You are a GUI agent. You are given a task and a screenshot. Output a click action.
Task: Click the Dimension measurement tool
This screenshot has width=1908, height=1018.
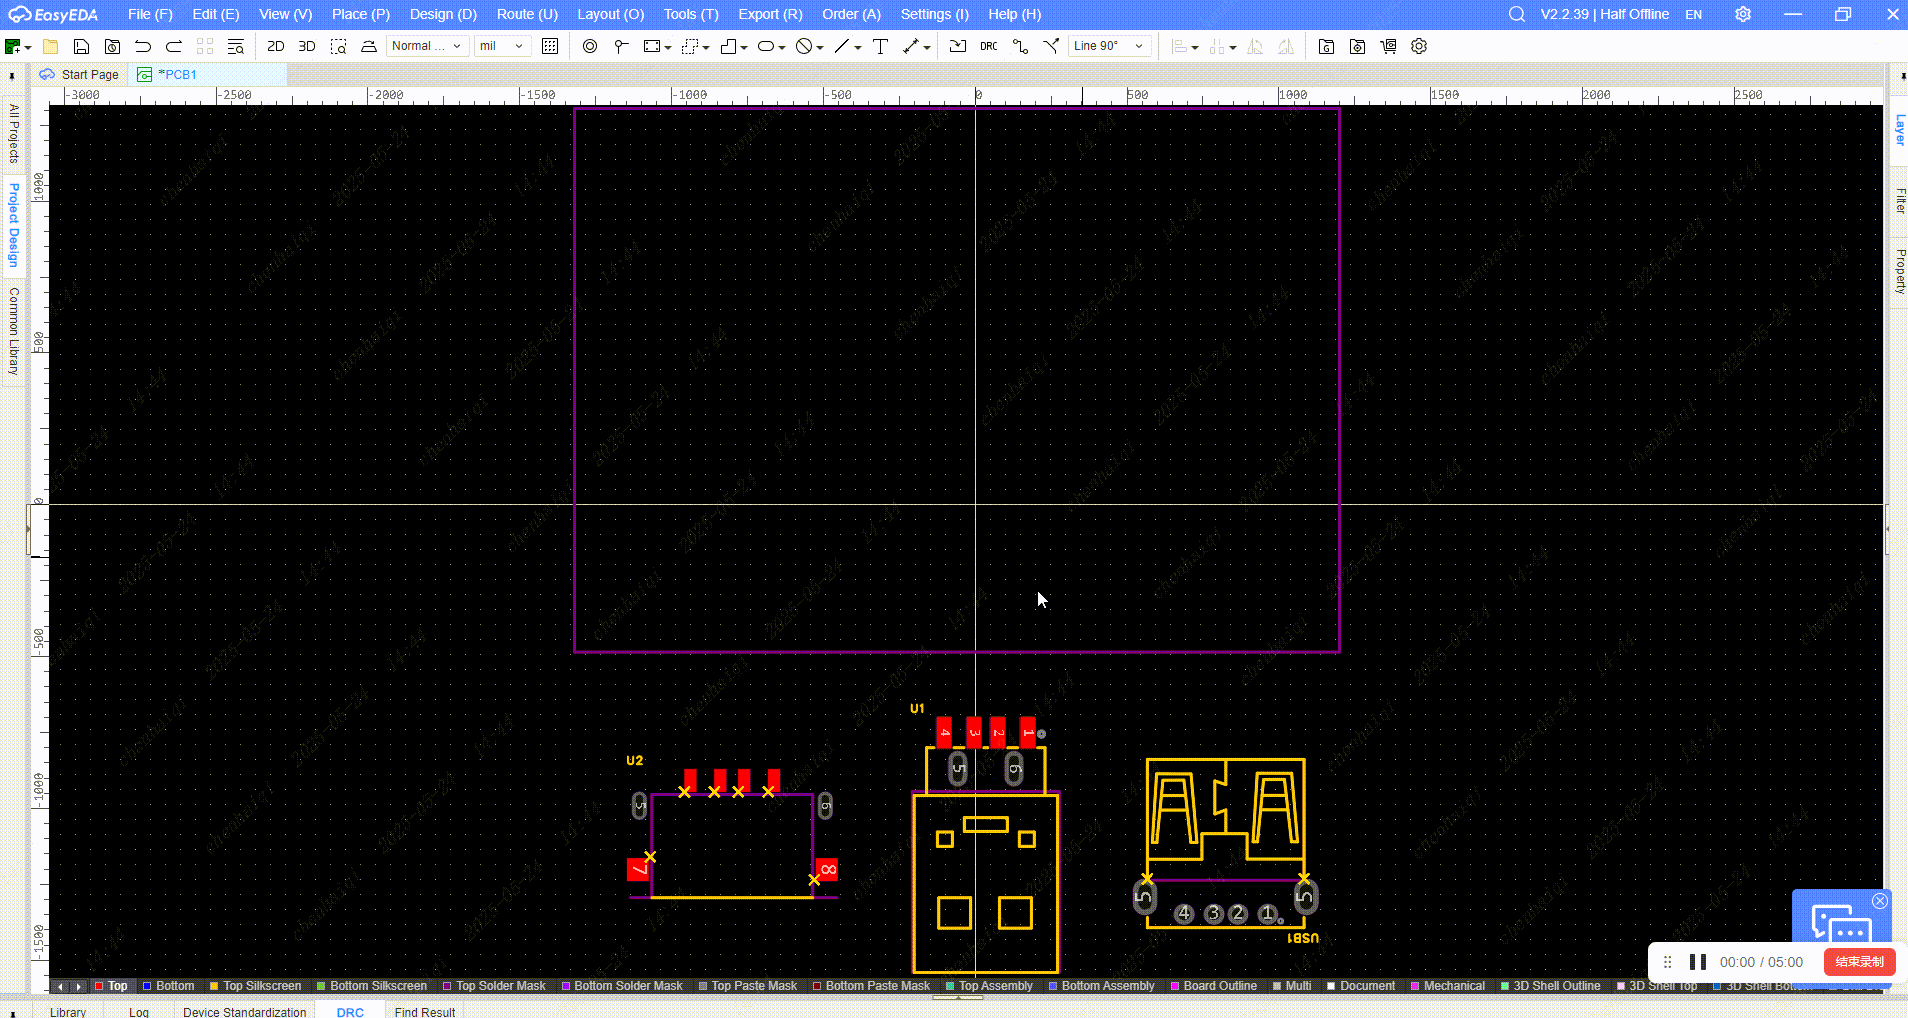911,46
